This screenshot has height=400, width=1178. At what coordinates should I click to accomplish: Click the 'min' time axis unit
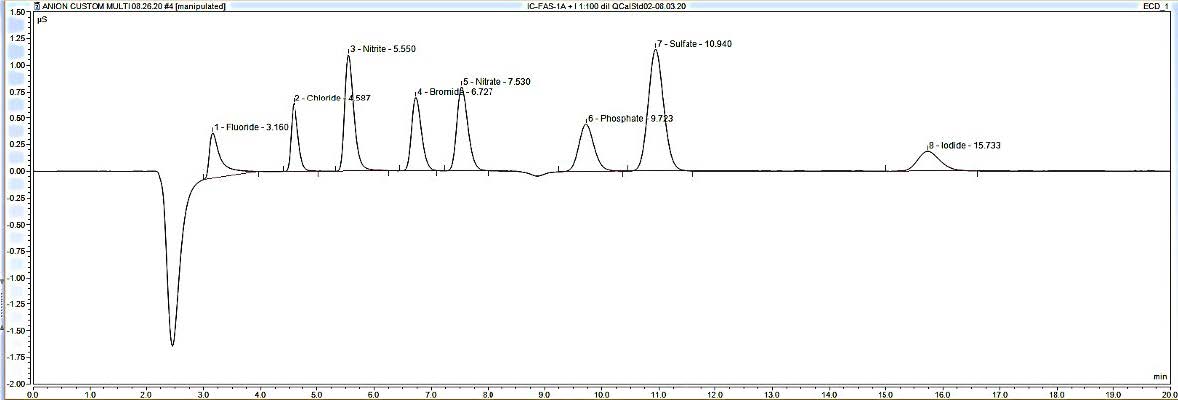pos(1161,376)
